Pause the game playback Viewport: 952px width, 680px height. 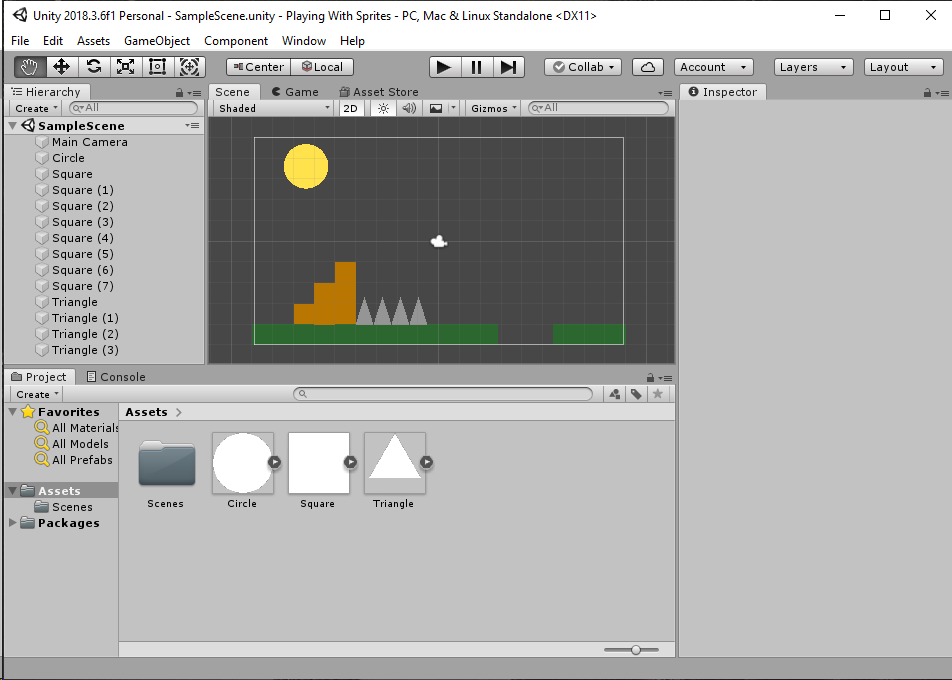click(x=476, y=66)
